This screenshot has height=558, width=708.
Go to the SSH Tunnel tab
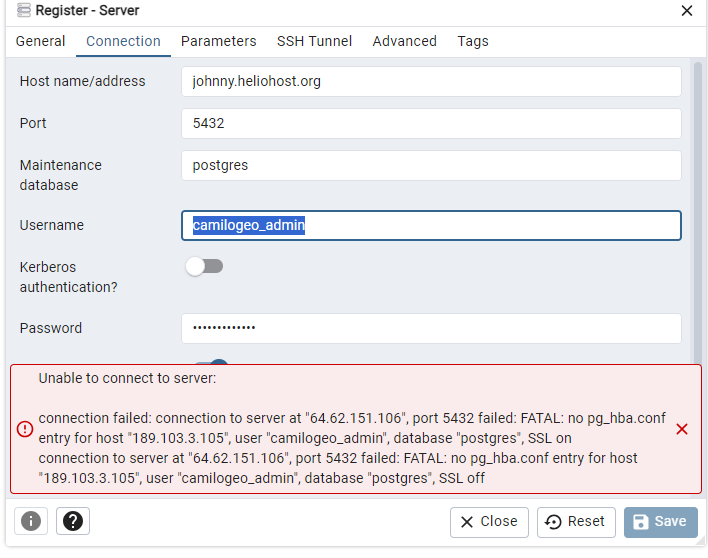pyautogui.click(x=314, y=41)
